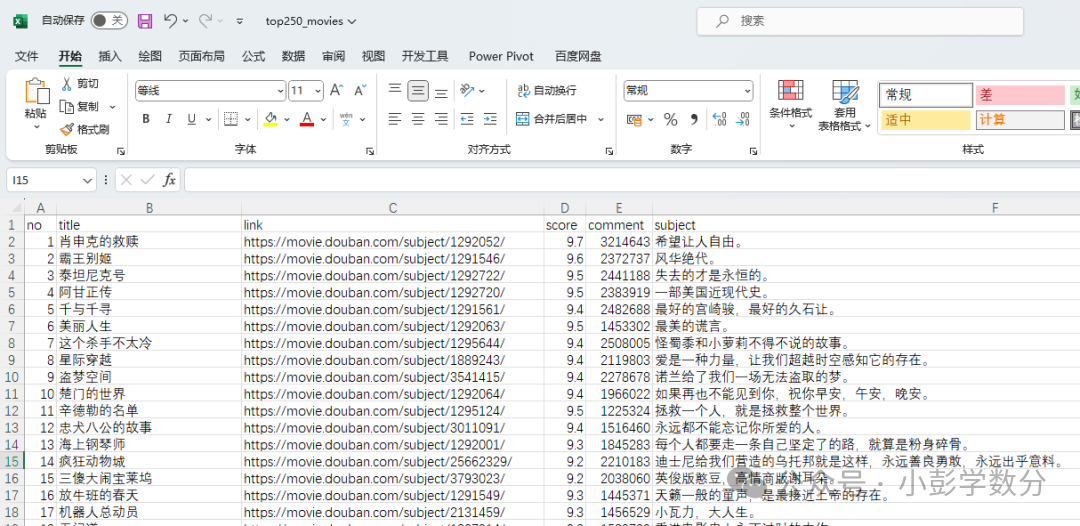Open the 文件 File tab
Image resolution: width=1080 pixels, height=526 pixels.
click(27, 56)
